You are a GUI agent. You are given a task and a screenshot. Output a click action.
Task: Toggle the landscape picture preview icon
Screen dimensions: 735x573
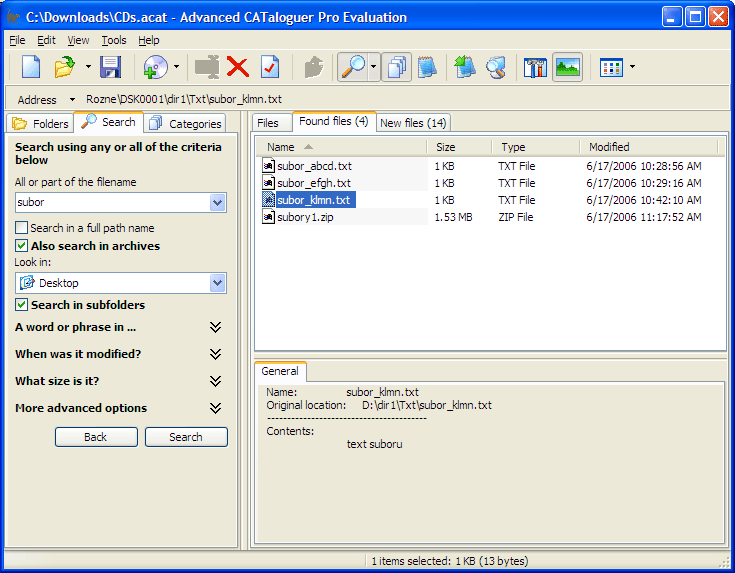(x=567, y=67)
